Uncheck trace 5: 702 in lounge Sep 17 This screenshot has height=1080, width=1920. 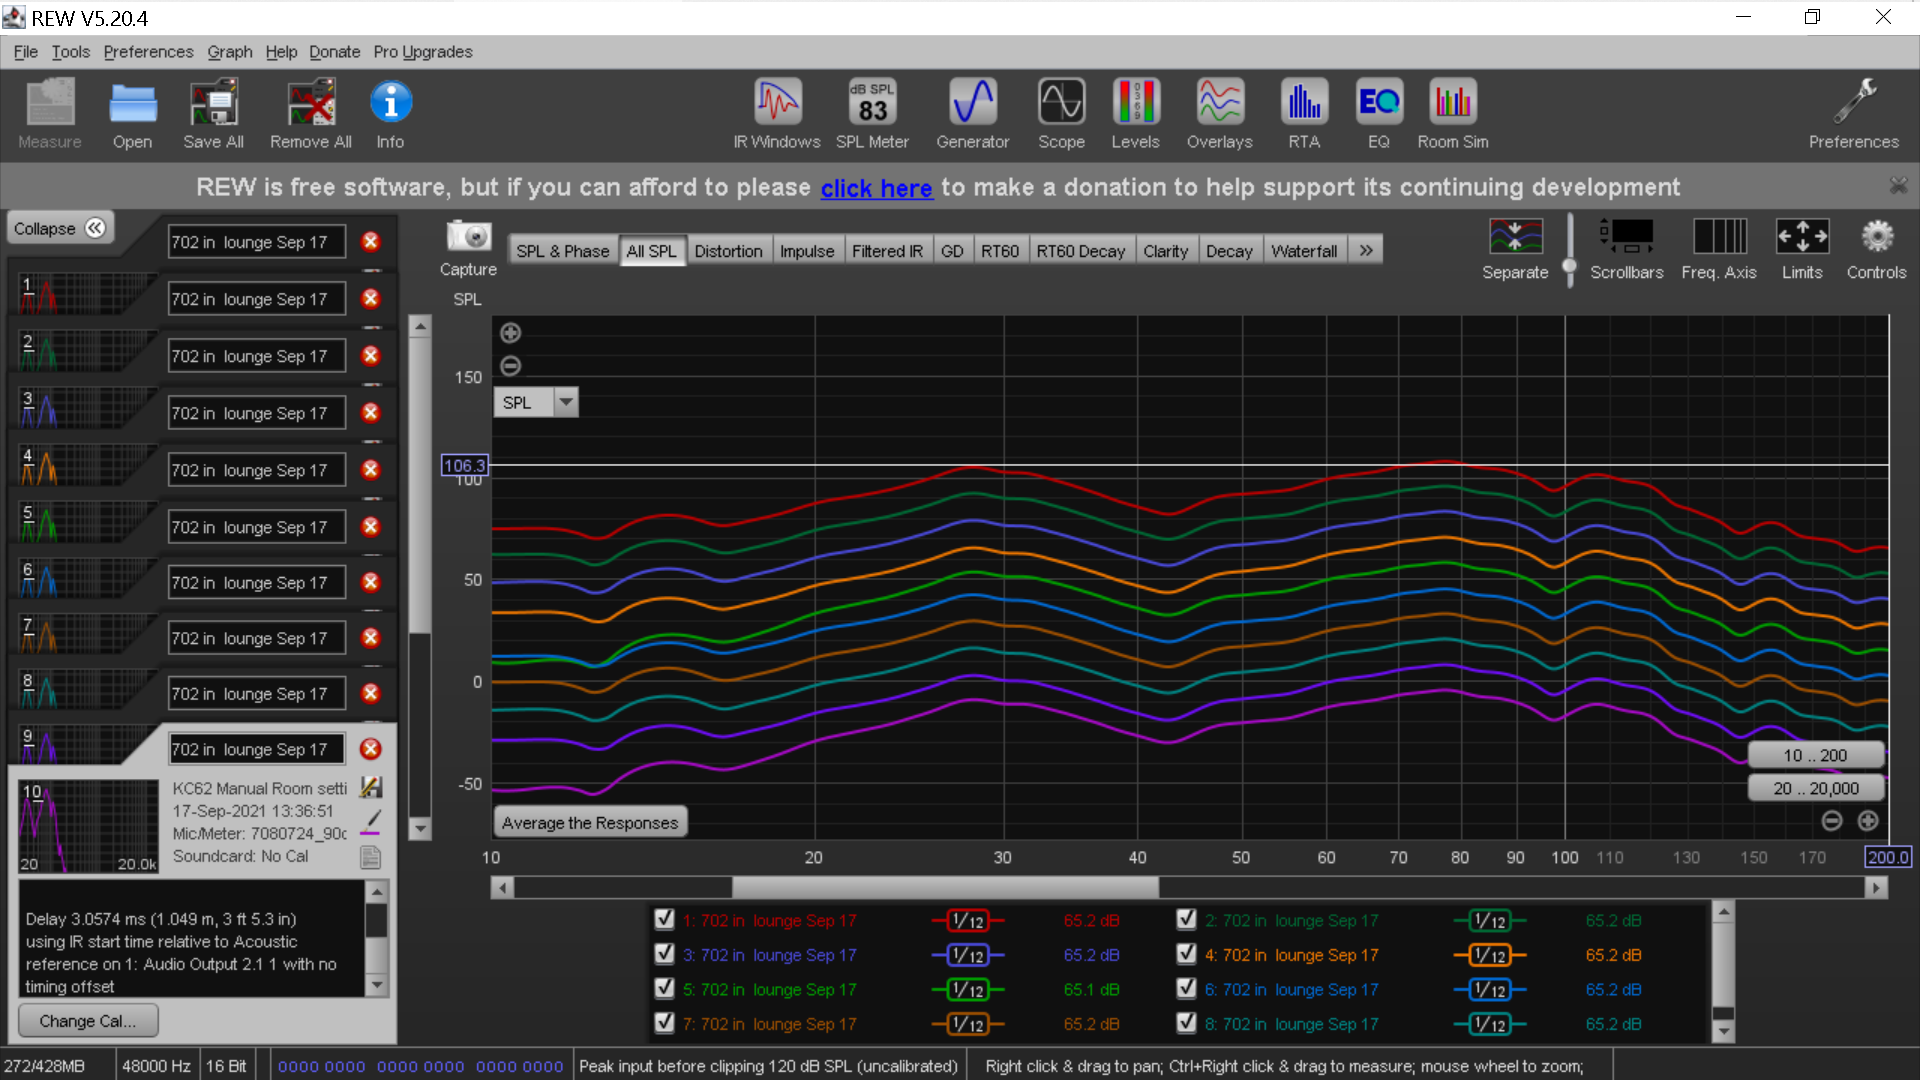664,989
